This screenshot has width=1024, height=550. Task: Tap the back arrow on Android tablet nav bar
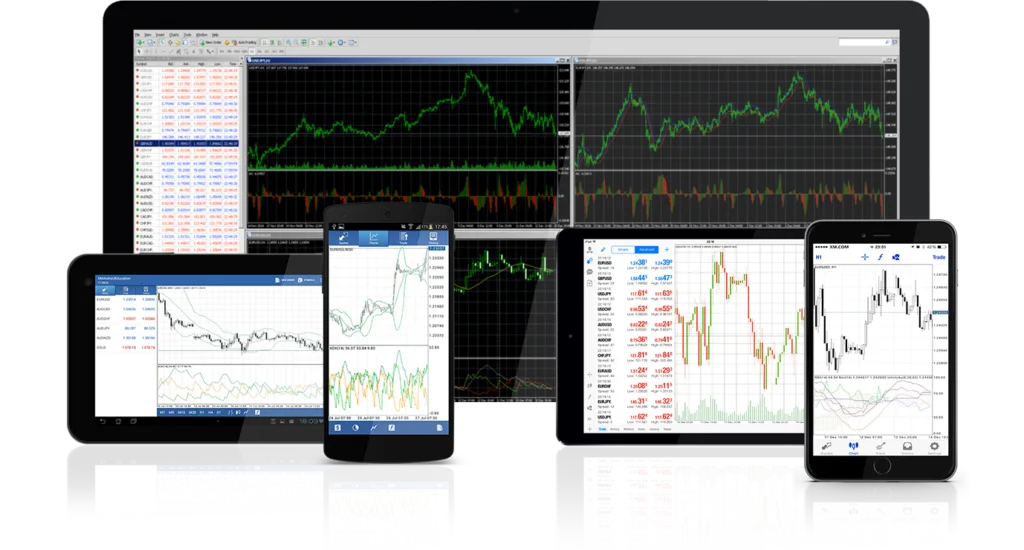pos(103,421)
